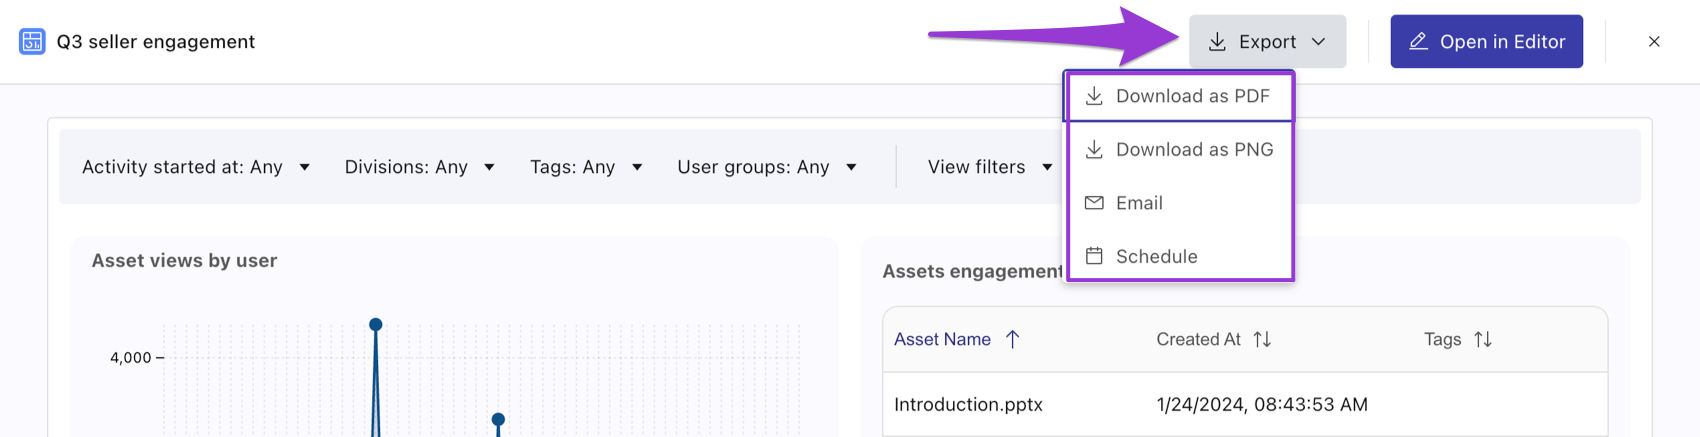Expand the User groups filter dropdown

tap(767, 167)
